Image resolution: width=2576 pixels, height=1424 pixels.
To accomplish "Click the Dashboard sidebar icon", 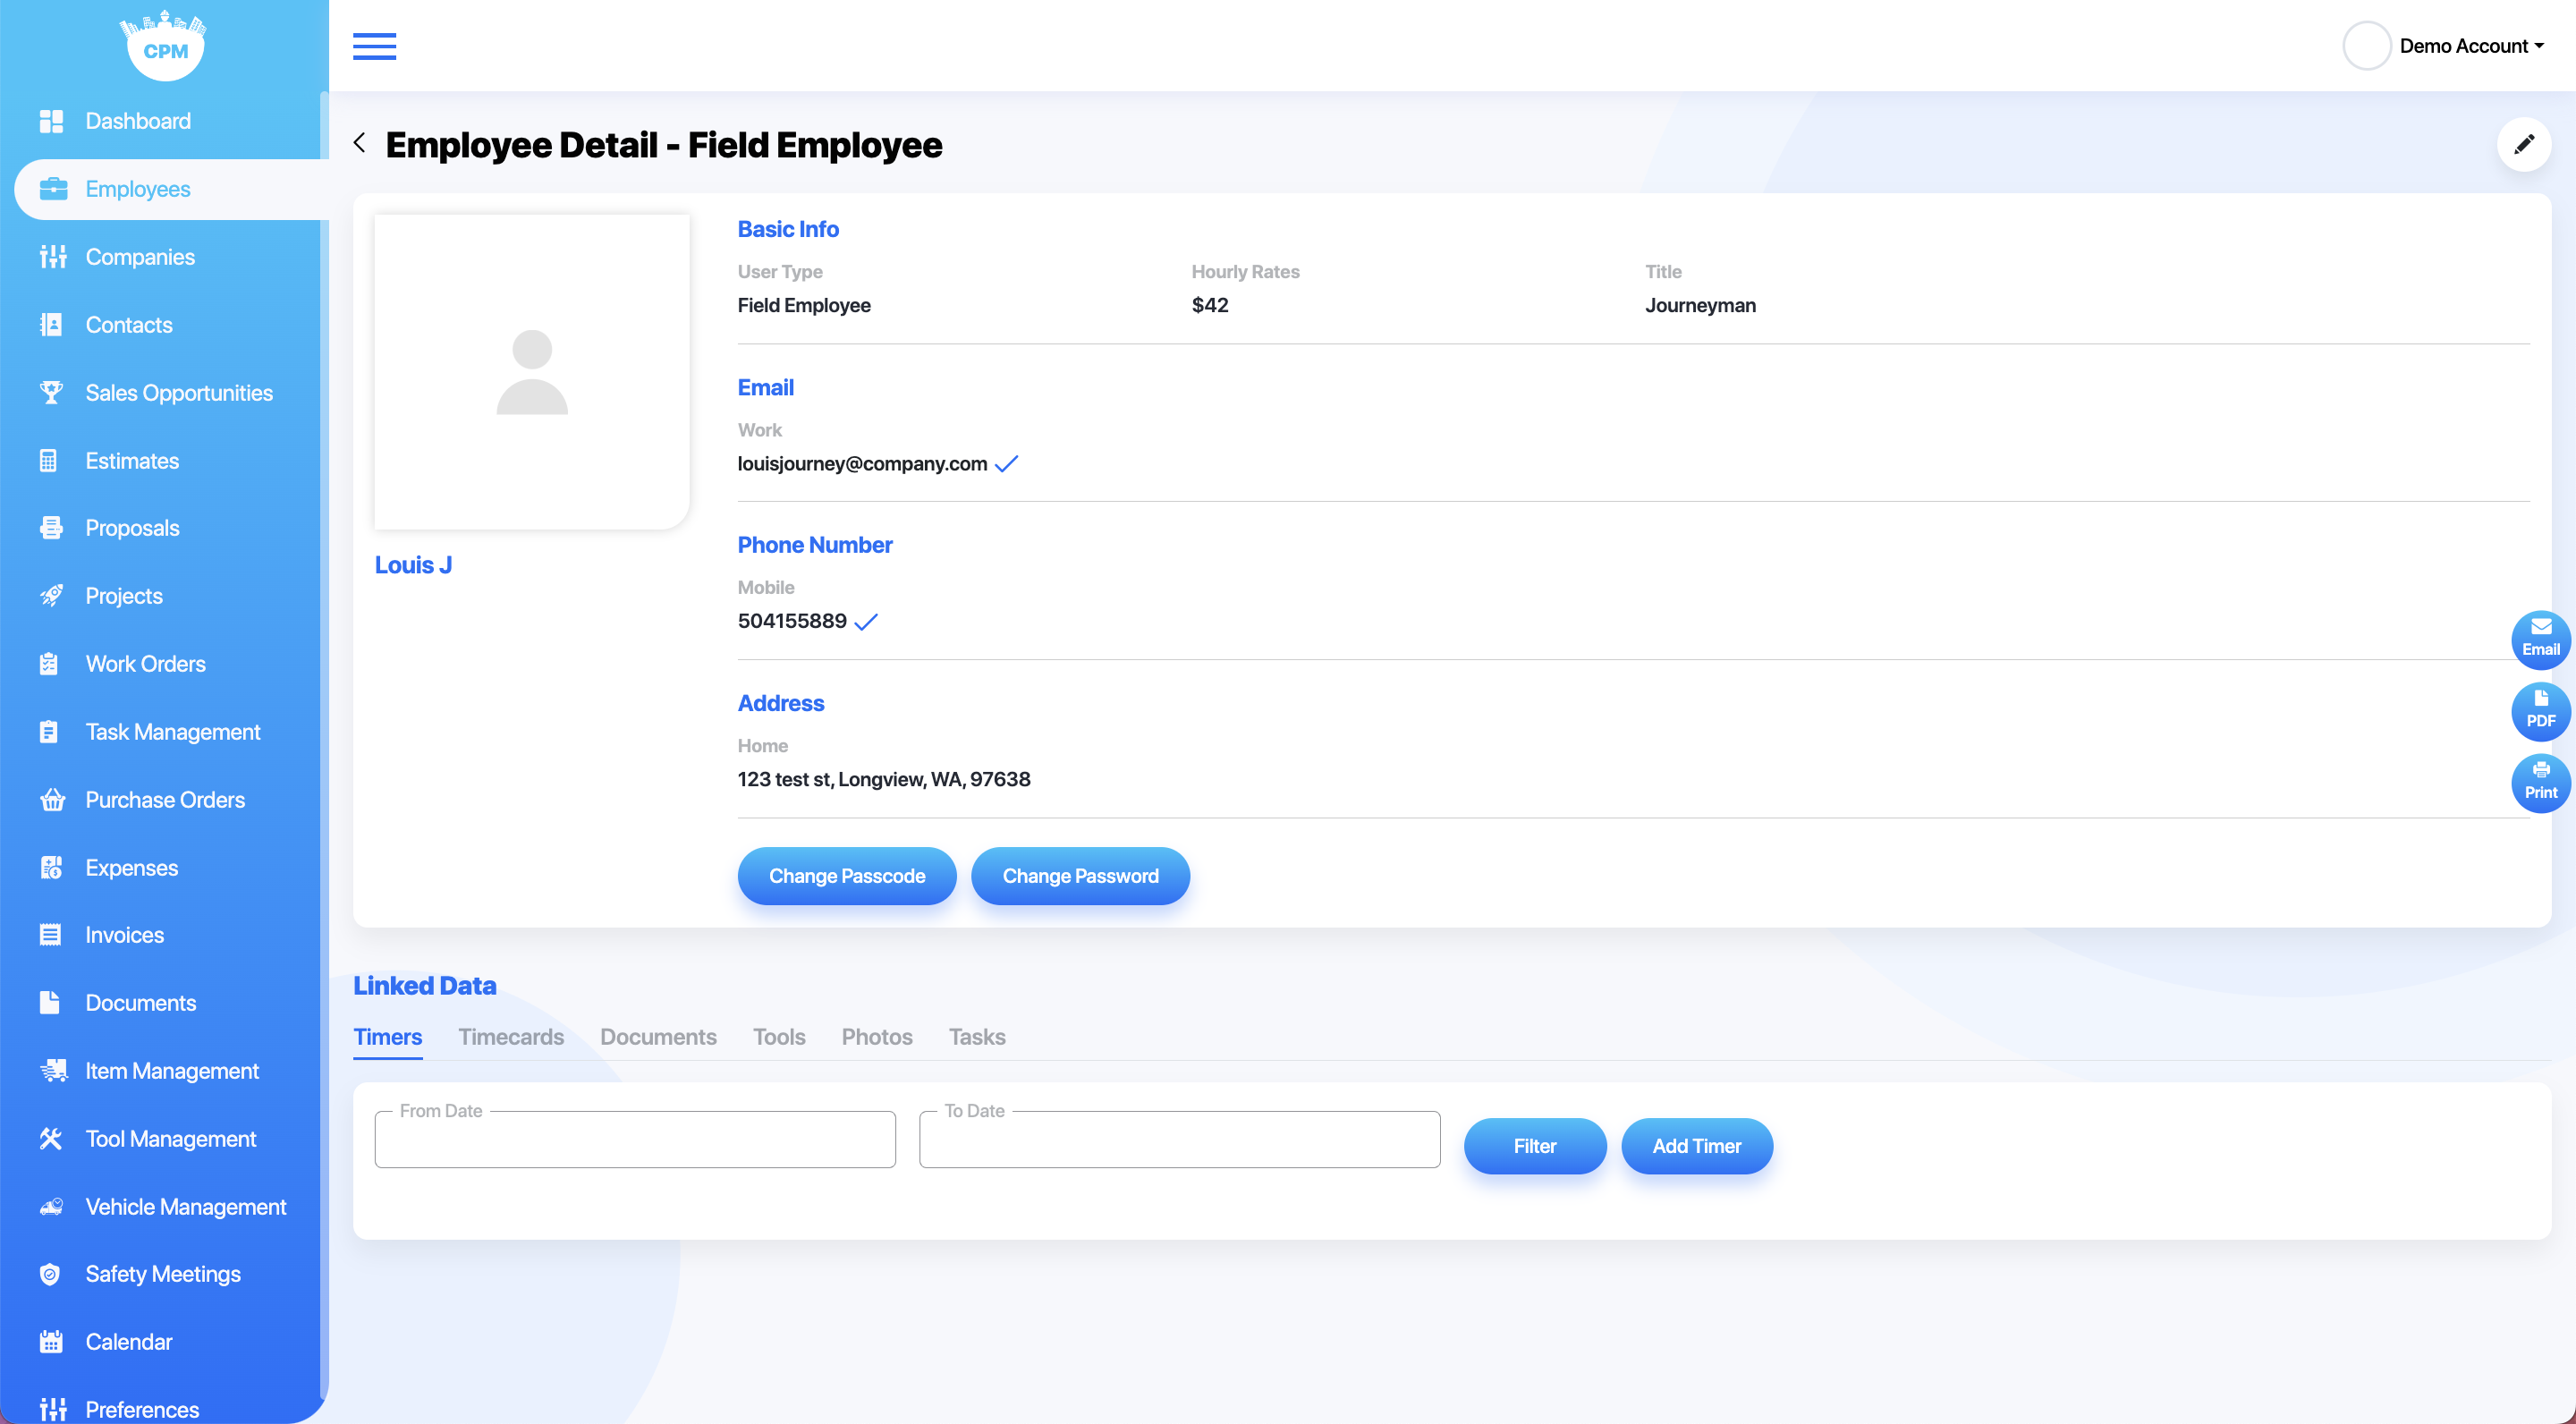I will coord(51,121).
